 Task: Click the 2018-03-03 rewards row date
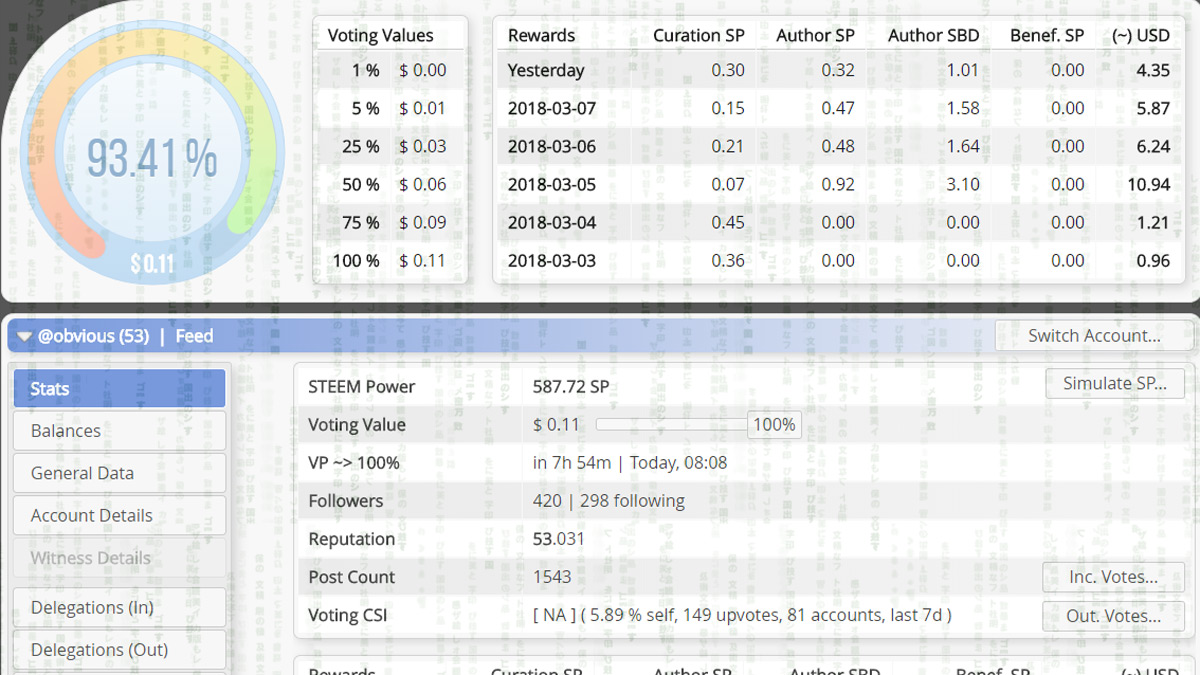552,260
